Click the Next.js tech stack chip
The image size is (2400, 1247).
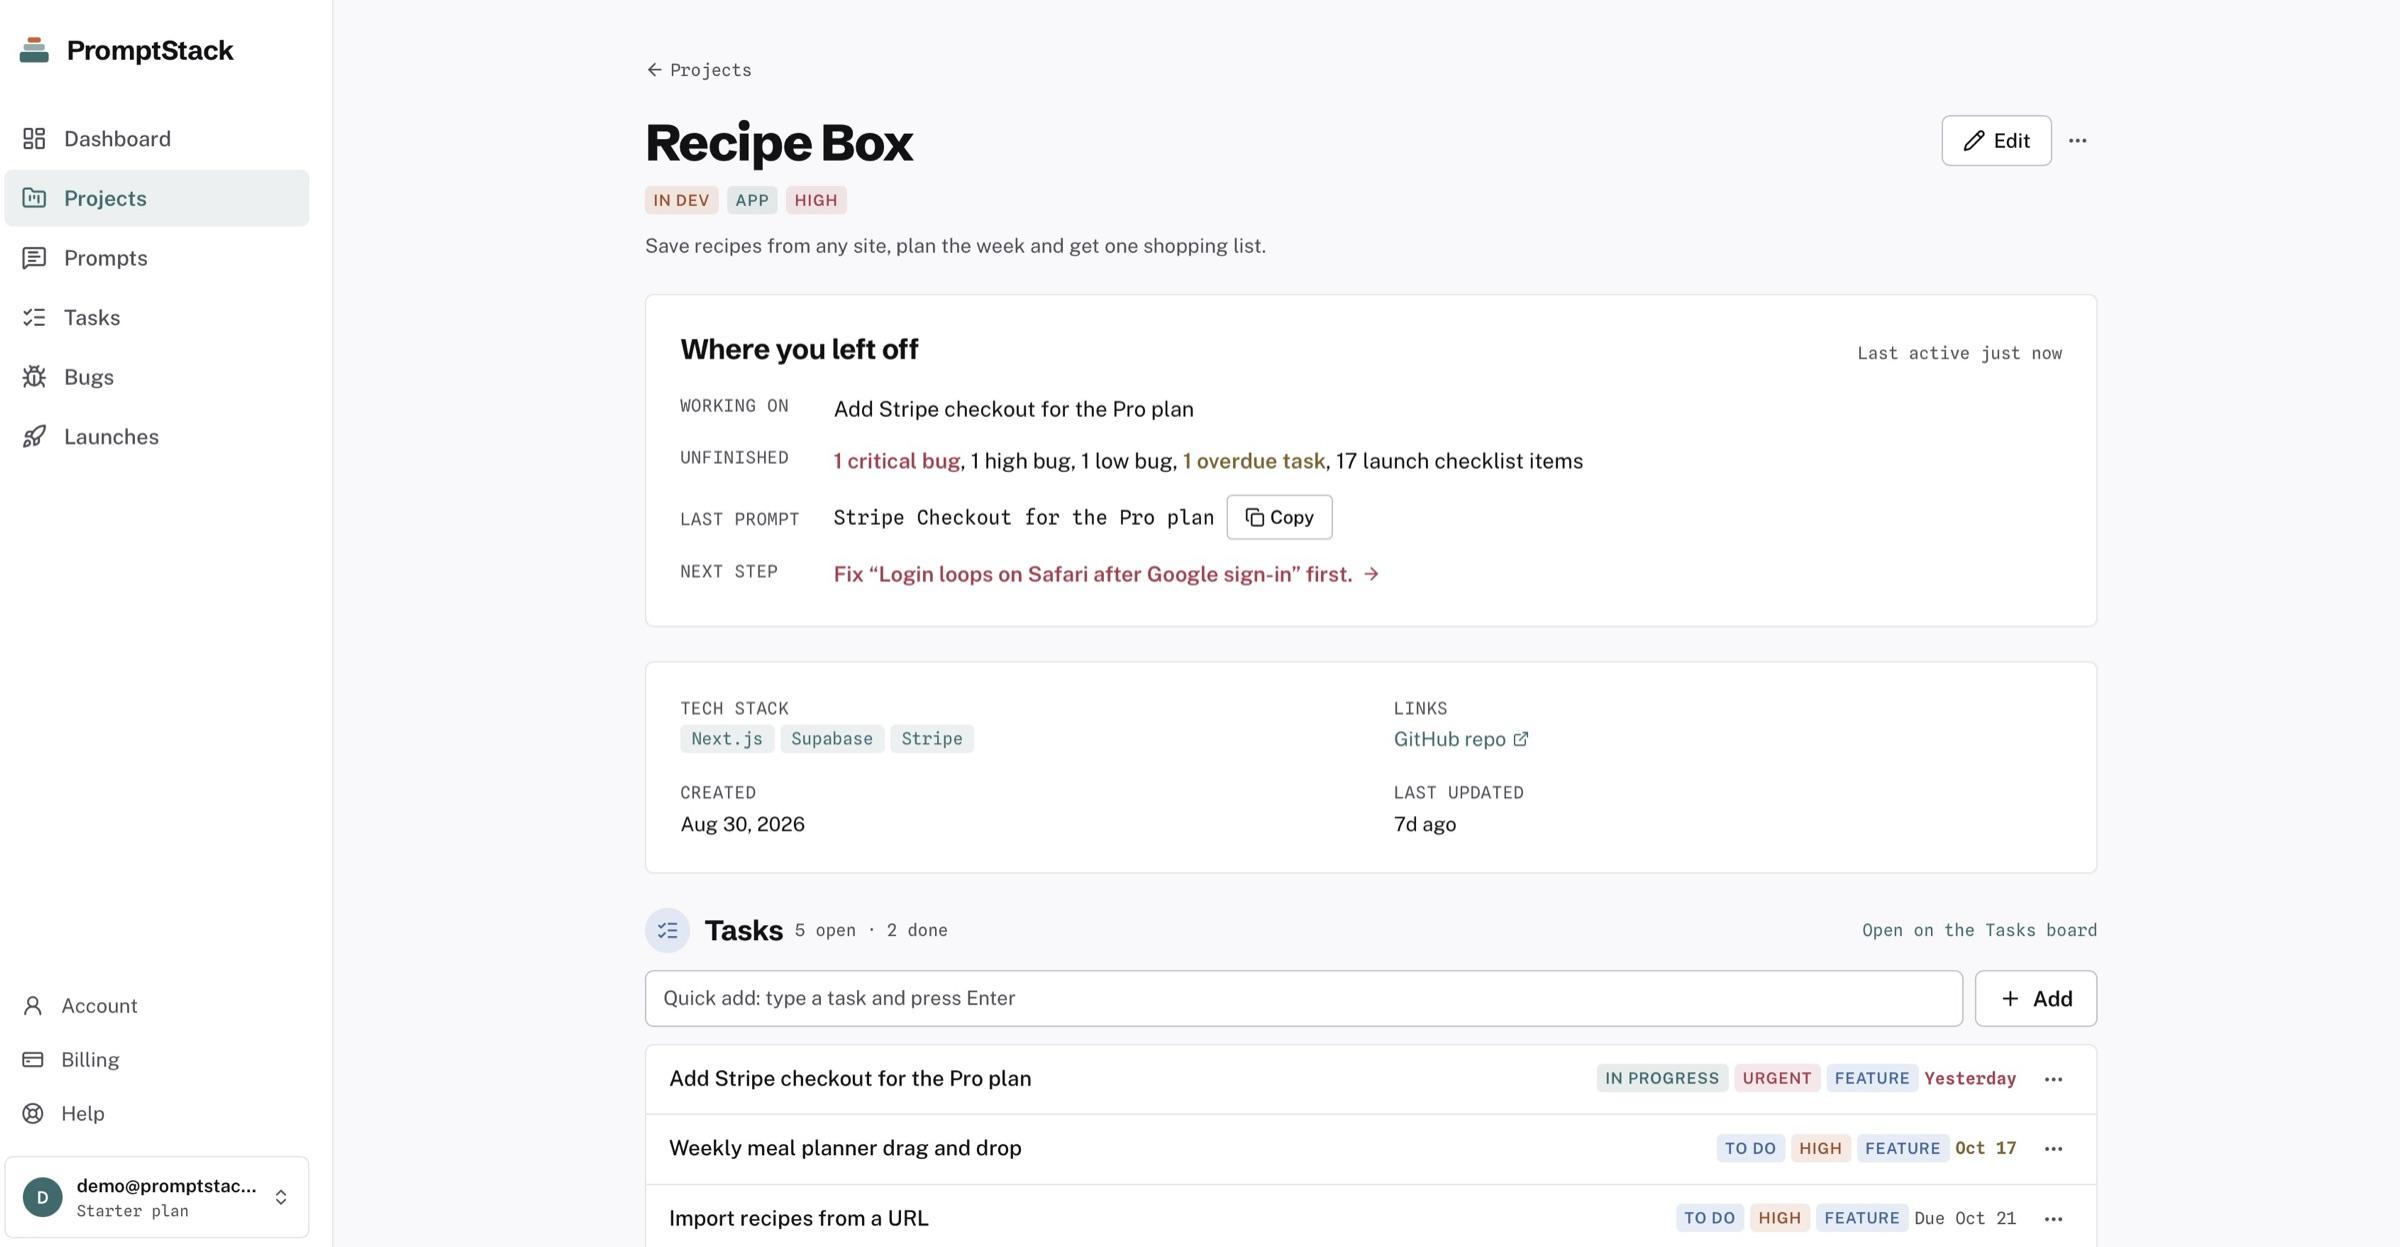tap(727, 739)
